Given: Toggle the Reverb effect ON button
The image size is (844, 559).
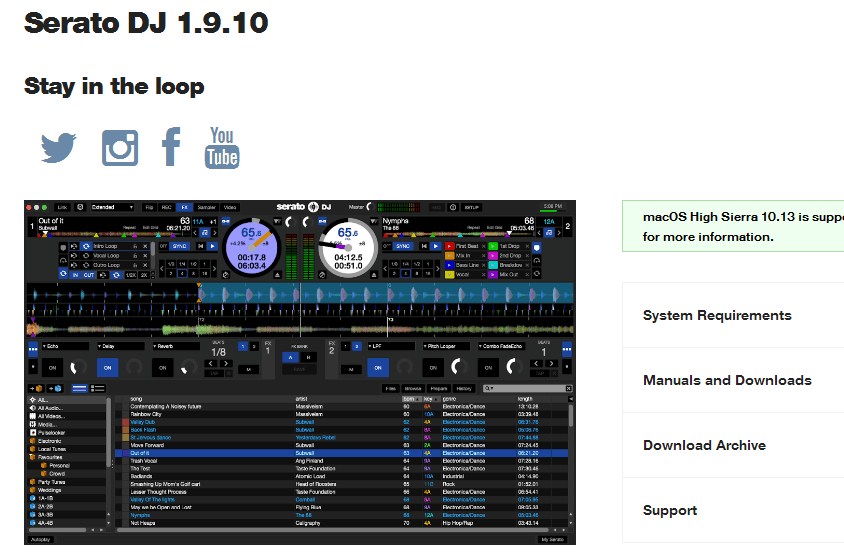Looking at the screenshot, I should [163, 368].
